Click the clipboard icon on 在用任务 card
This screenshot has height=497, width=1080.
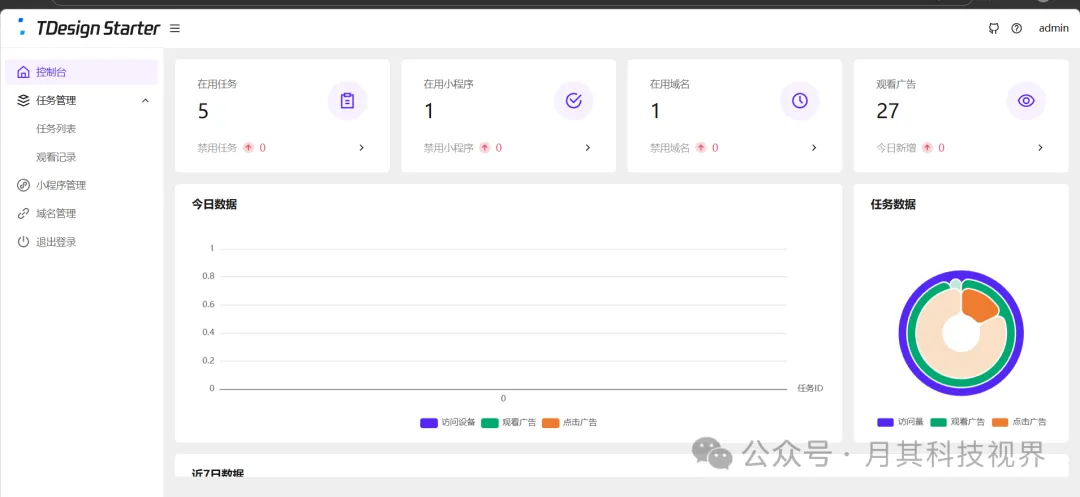[x=347, y=100]
